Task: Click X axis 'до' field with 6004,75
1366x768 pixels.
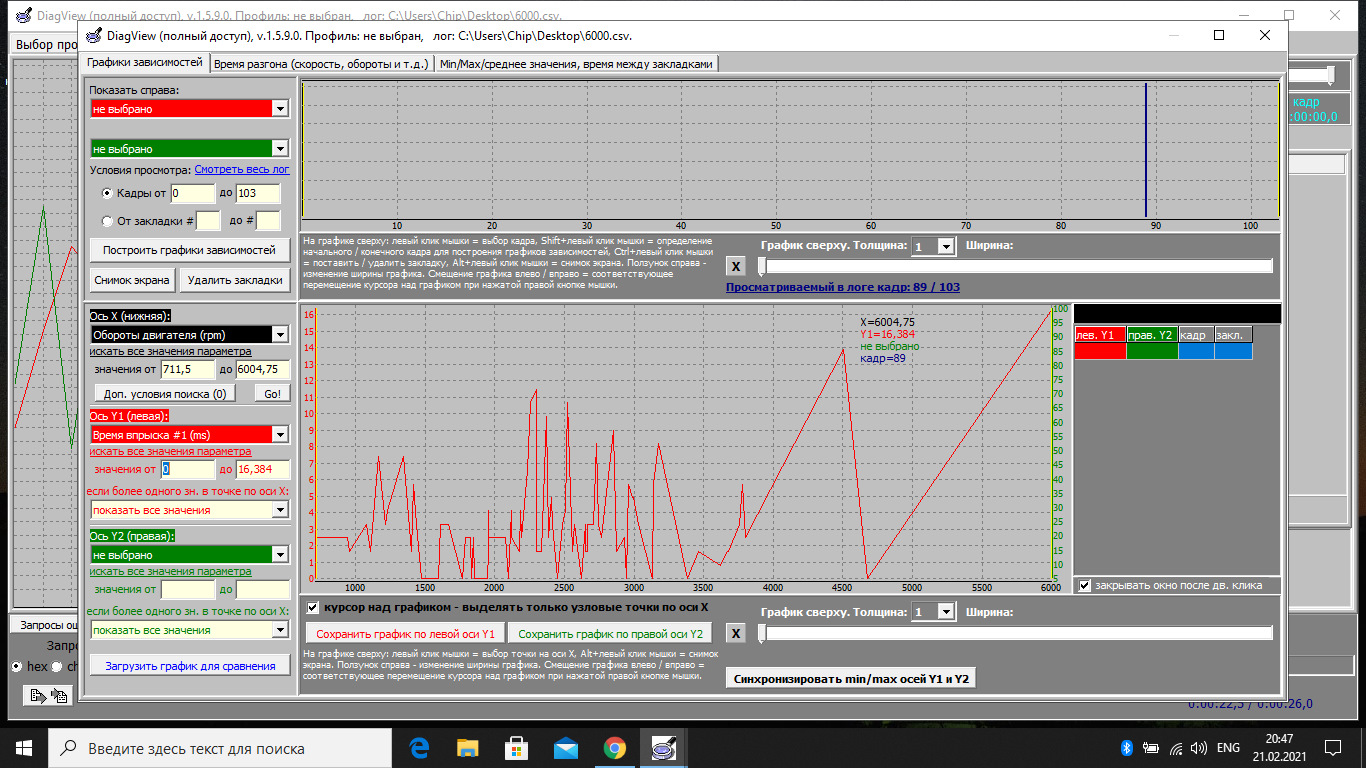Action: [x=262, y=369]
